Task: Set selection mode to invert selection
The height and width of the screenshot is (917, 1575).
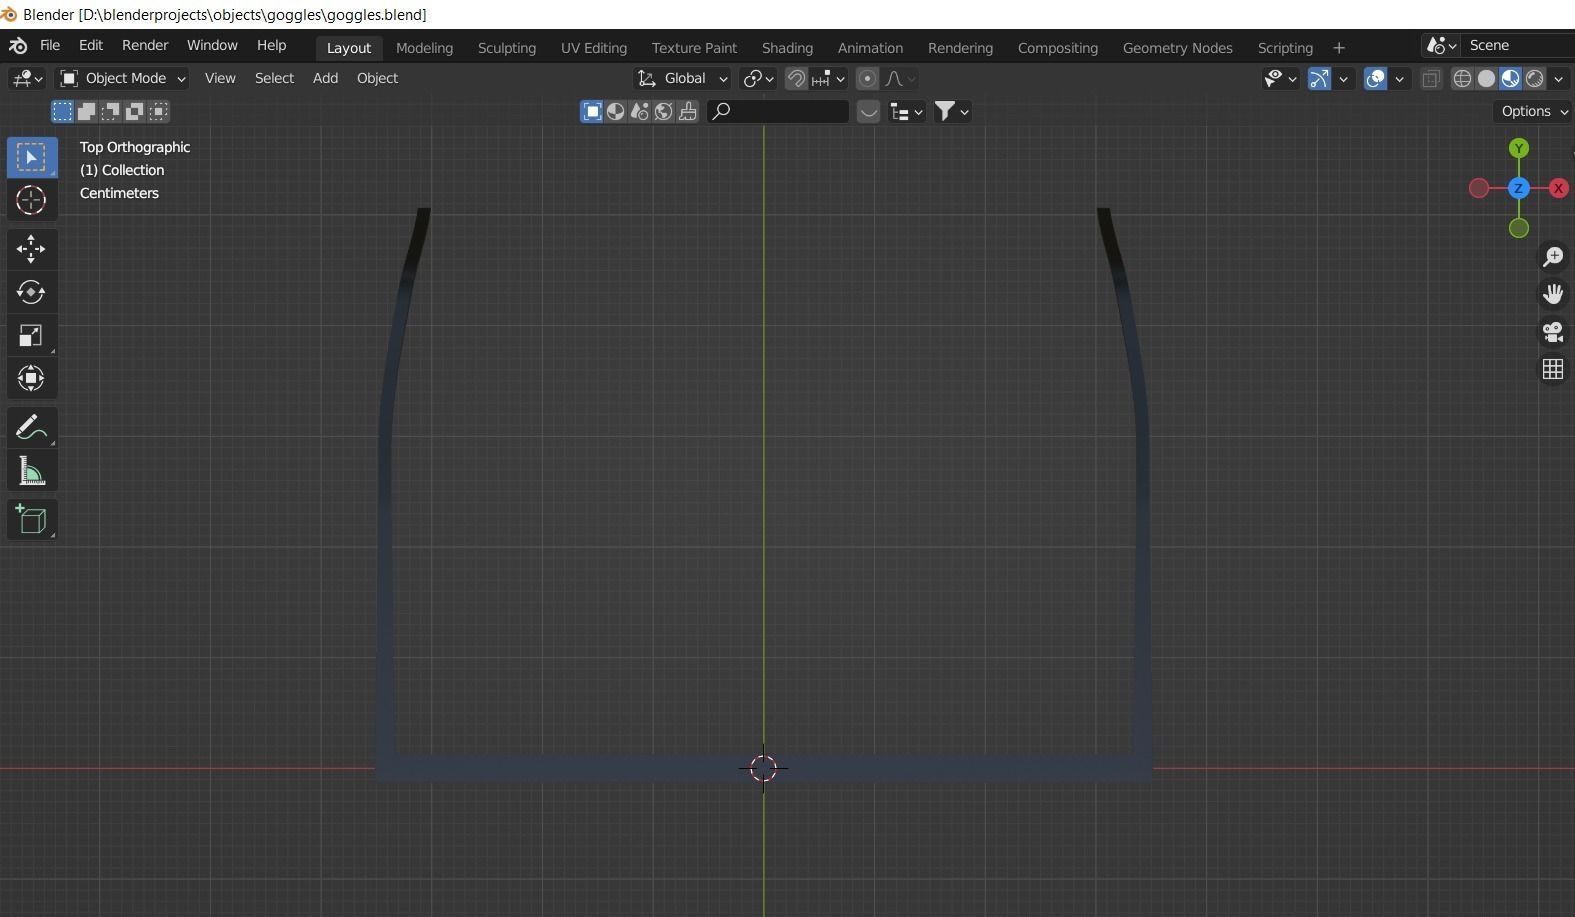Action: [x=134, y=111]
